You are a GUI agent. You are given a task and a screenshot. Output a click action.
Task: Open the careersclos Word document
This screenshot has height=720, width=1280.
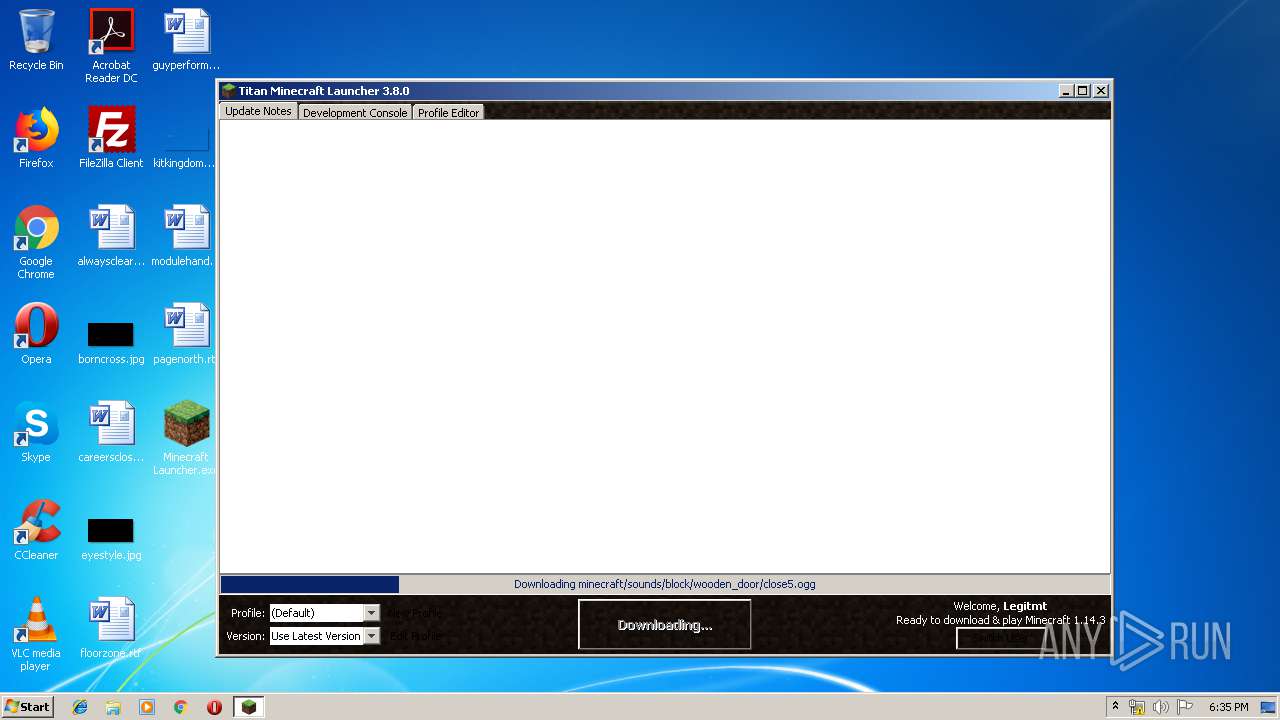point(111,432)
